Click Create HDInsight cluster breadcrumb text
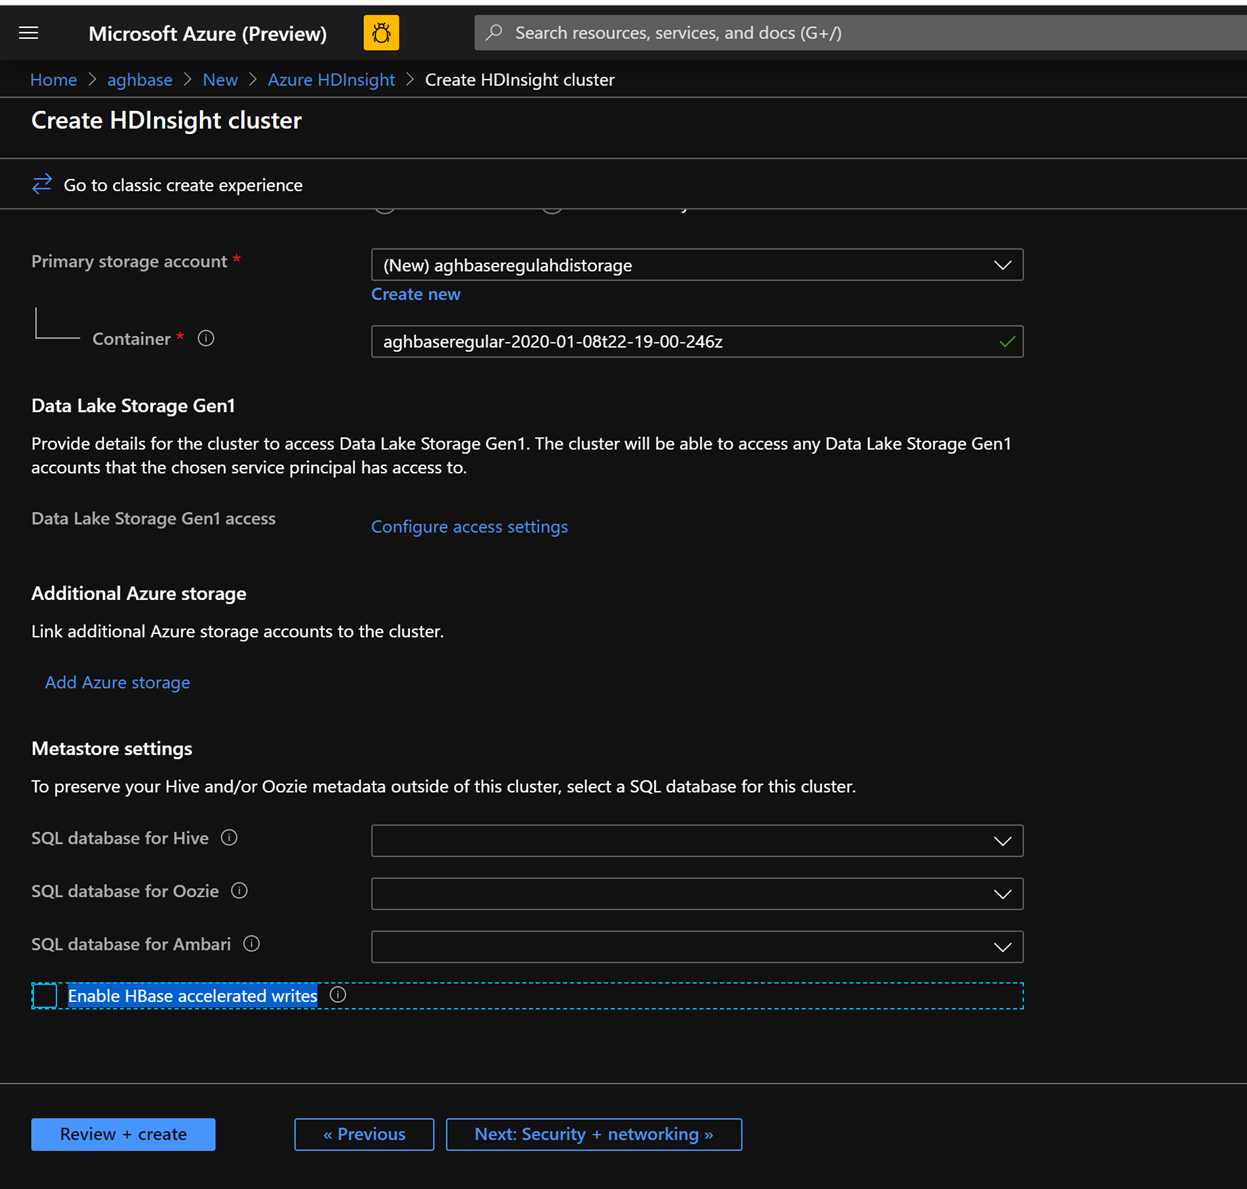The width and height of the screenshot is (1247, 1189). tap(520, 79)
